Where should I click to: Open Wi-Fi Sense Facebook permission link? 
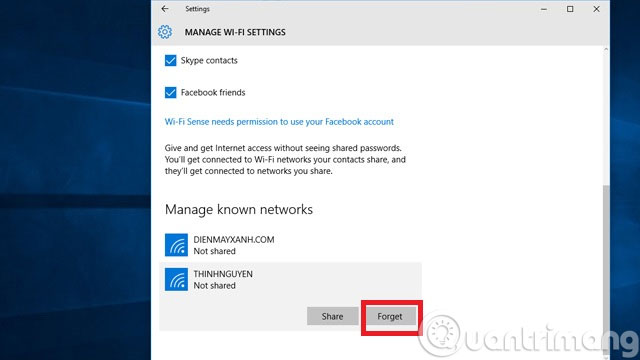pyautogui.click(x=279, y=122)
